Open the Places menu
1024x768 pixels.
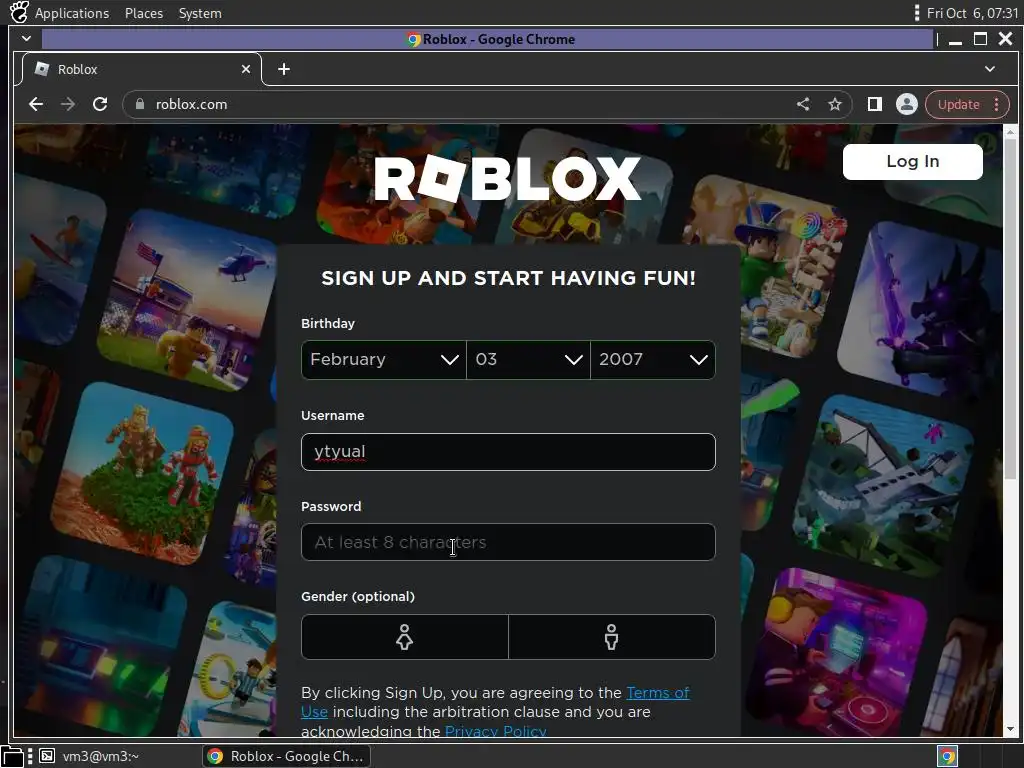pyautogui.click(x=144, y=13)
